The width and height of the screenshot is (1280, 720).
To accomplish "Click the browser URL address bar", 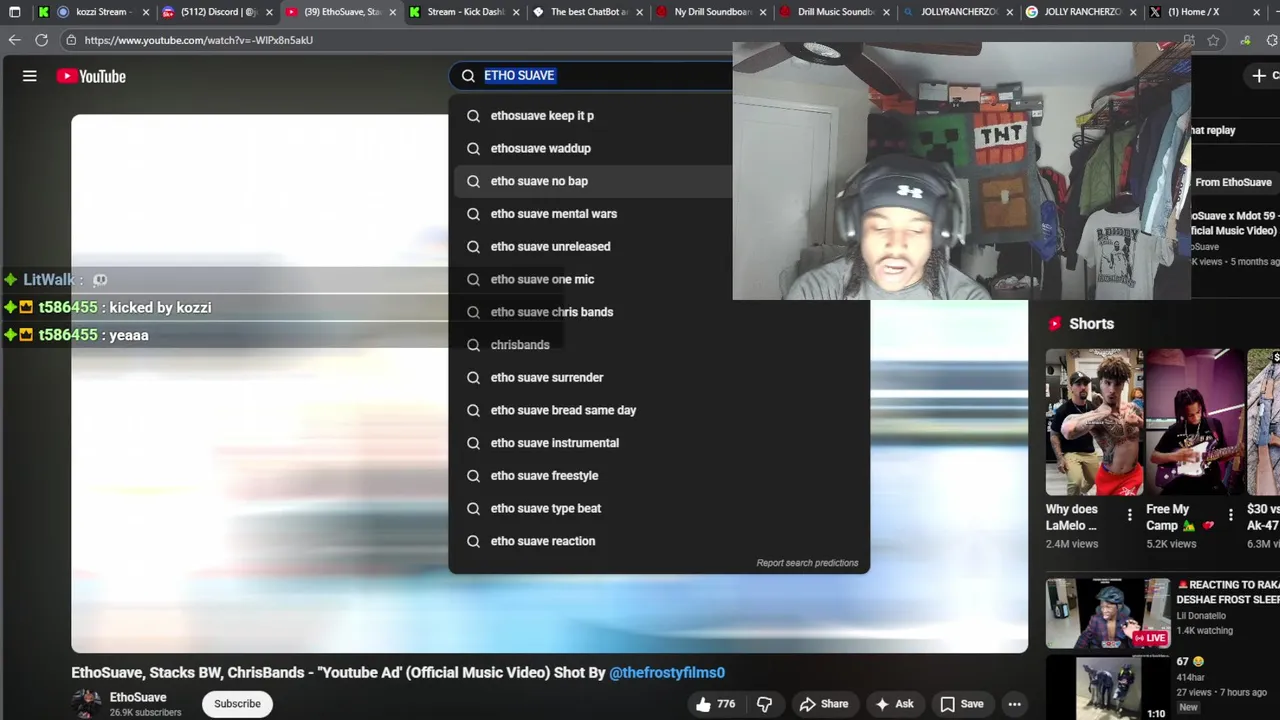I will pos(620,40).
